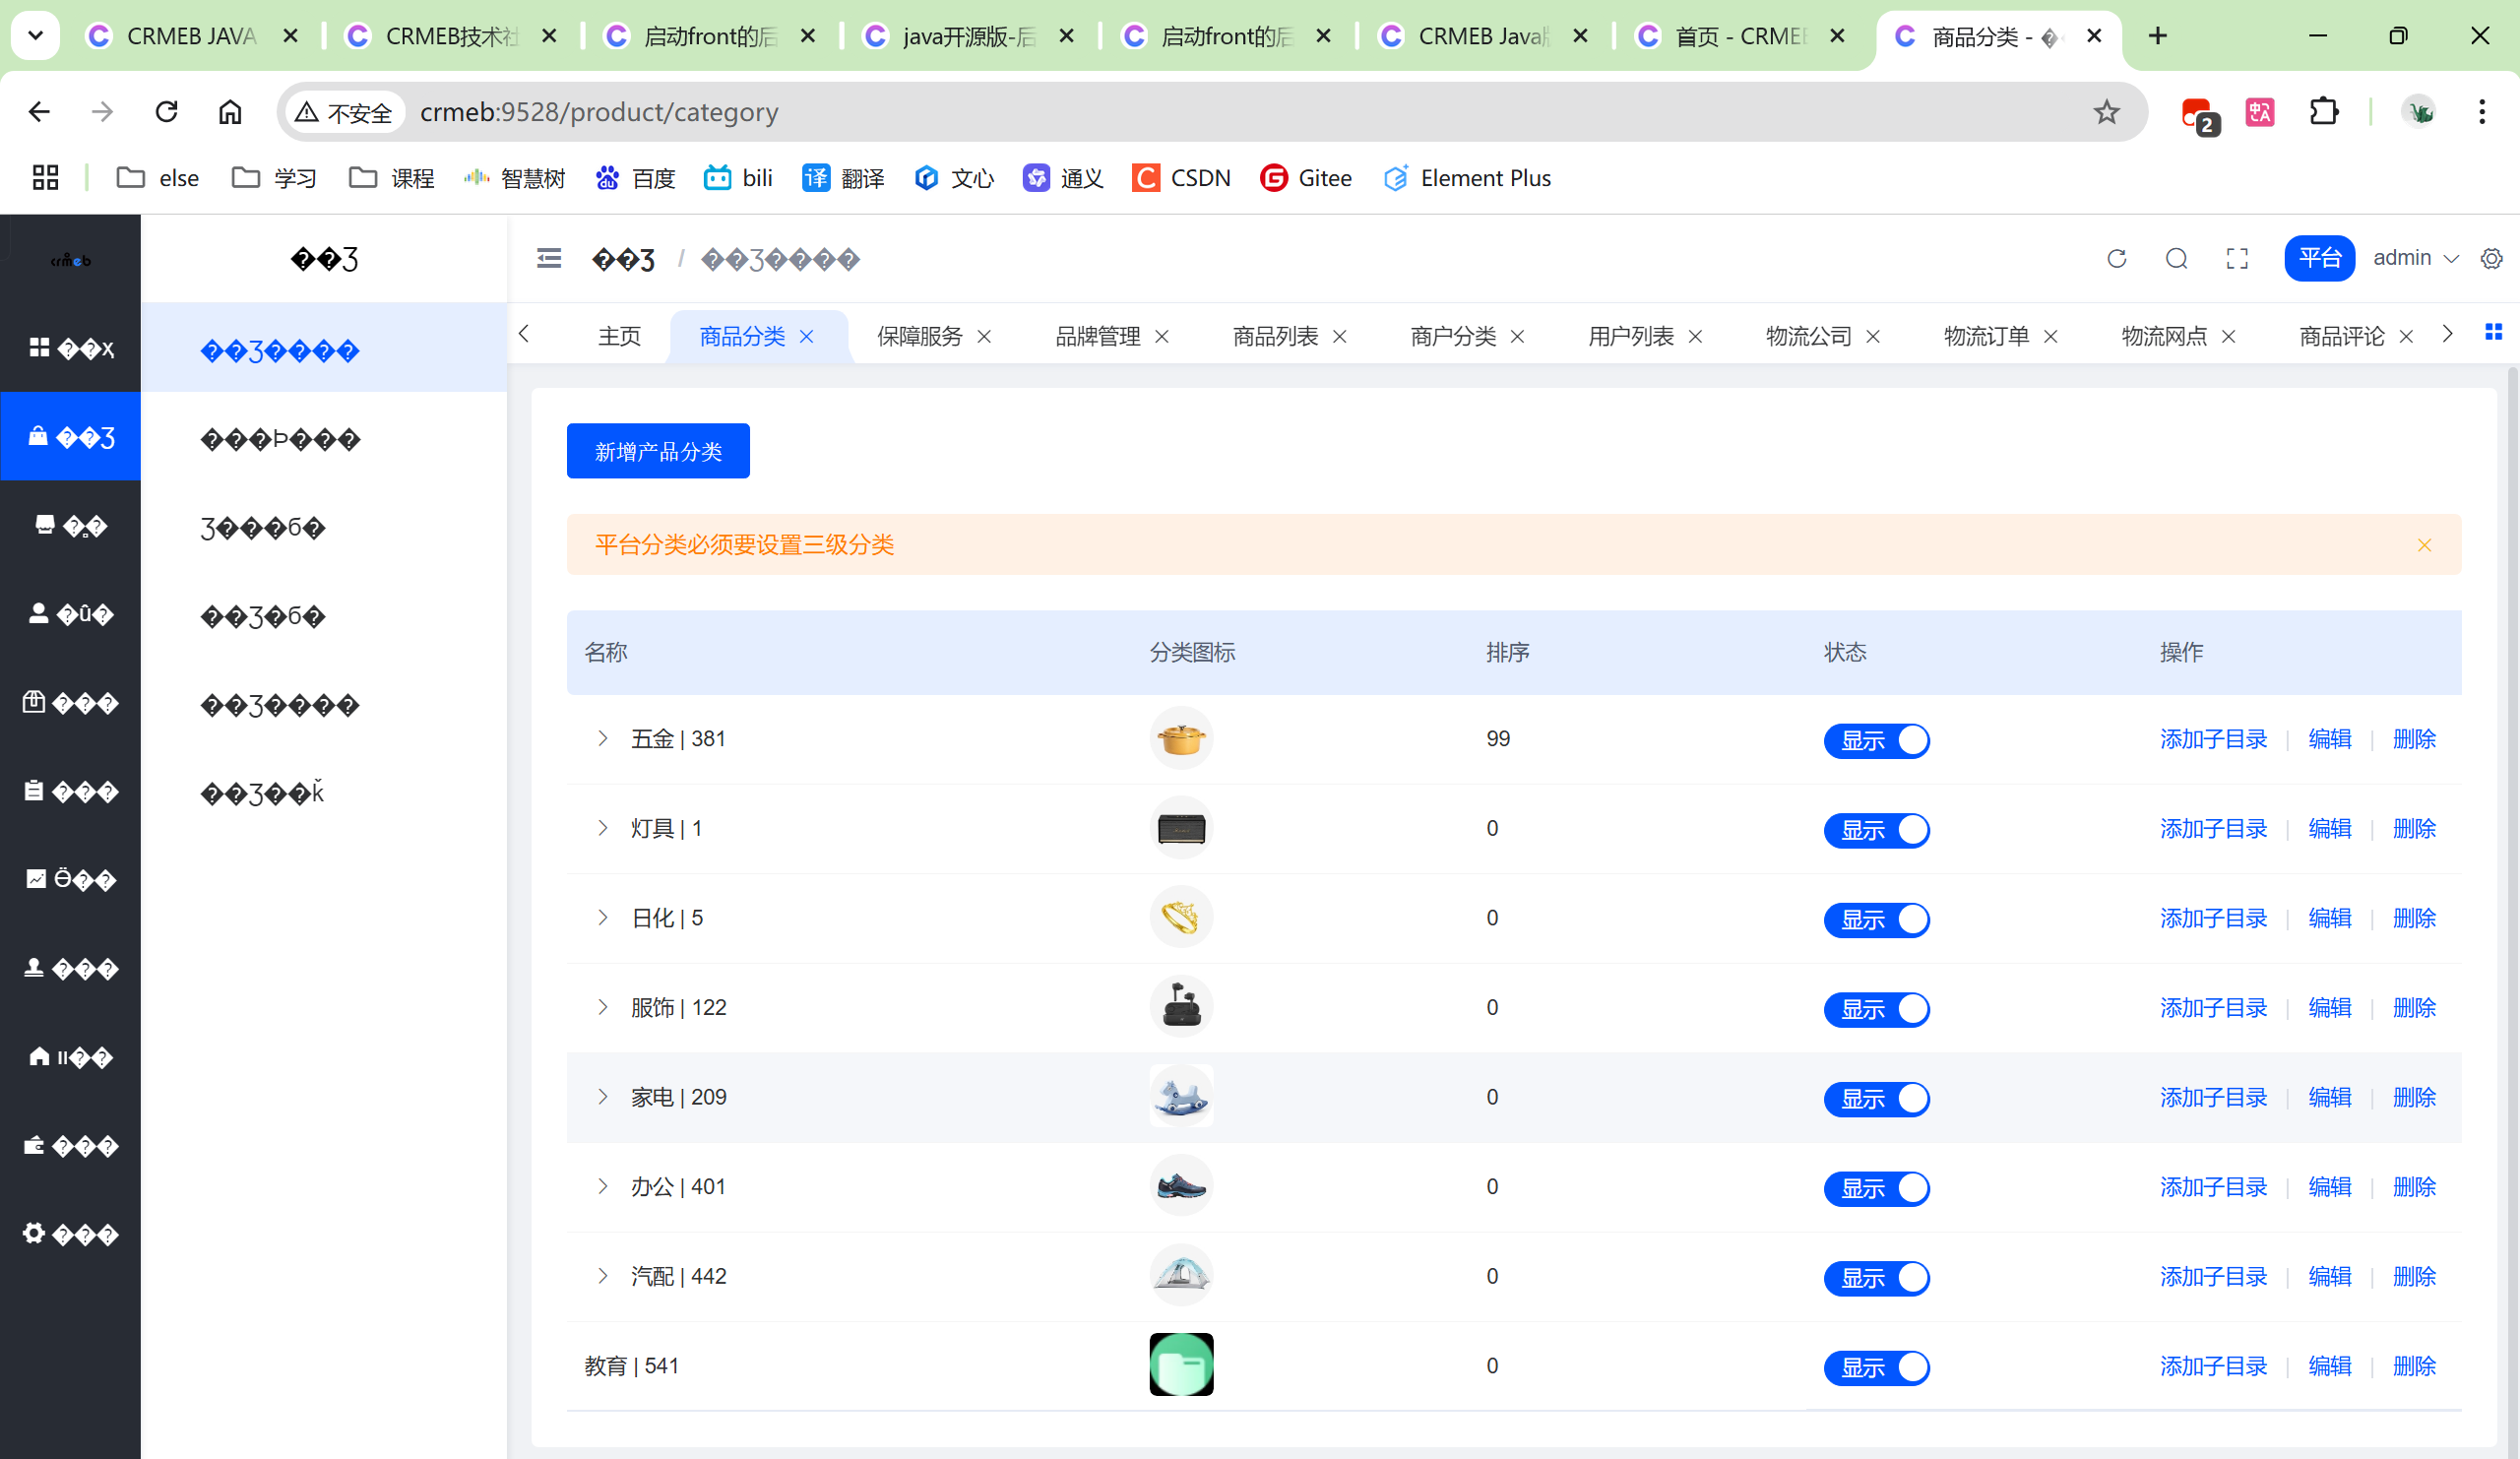This screenshot has height=1459, width=2520.
Task: Open the Chrome extensions puzzle icon
Action: pos(2324,112)
